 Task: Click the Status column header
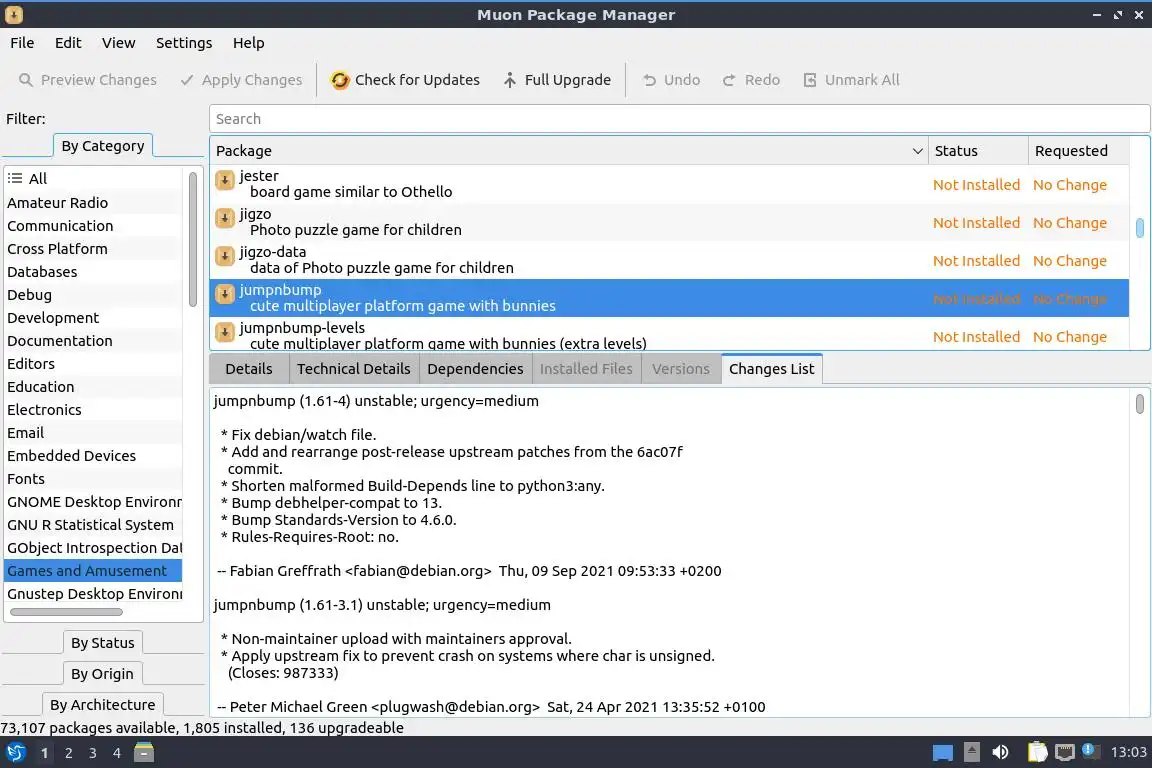pos(978,151)
